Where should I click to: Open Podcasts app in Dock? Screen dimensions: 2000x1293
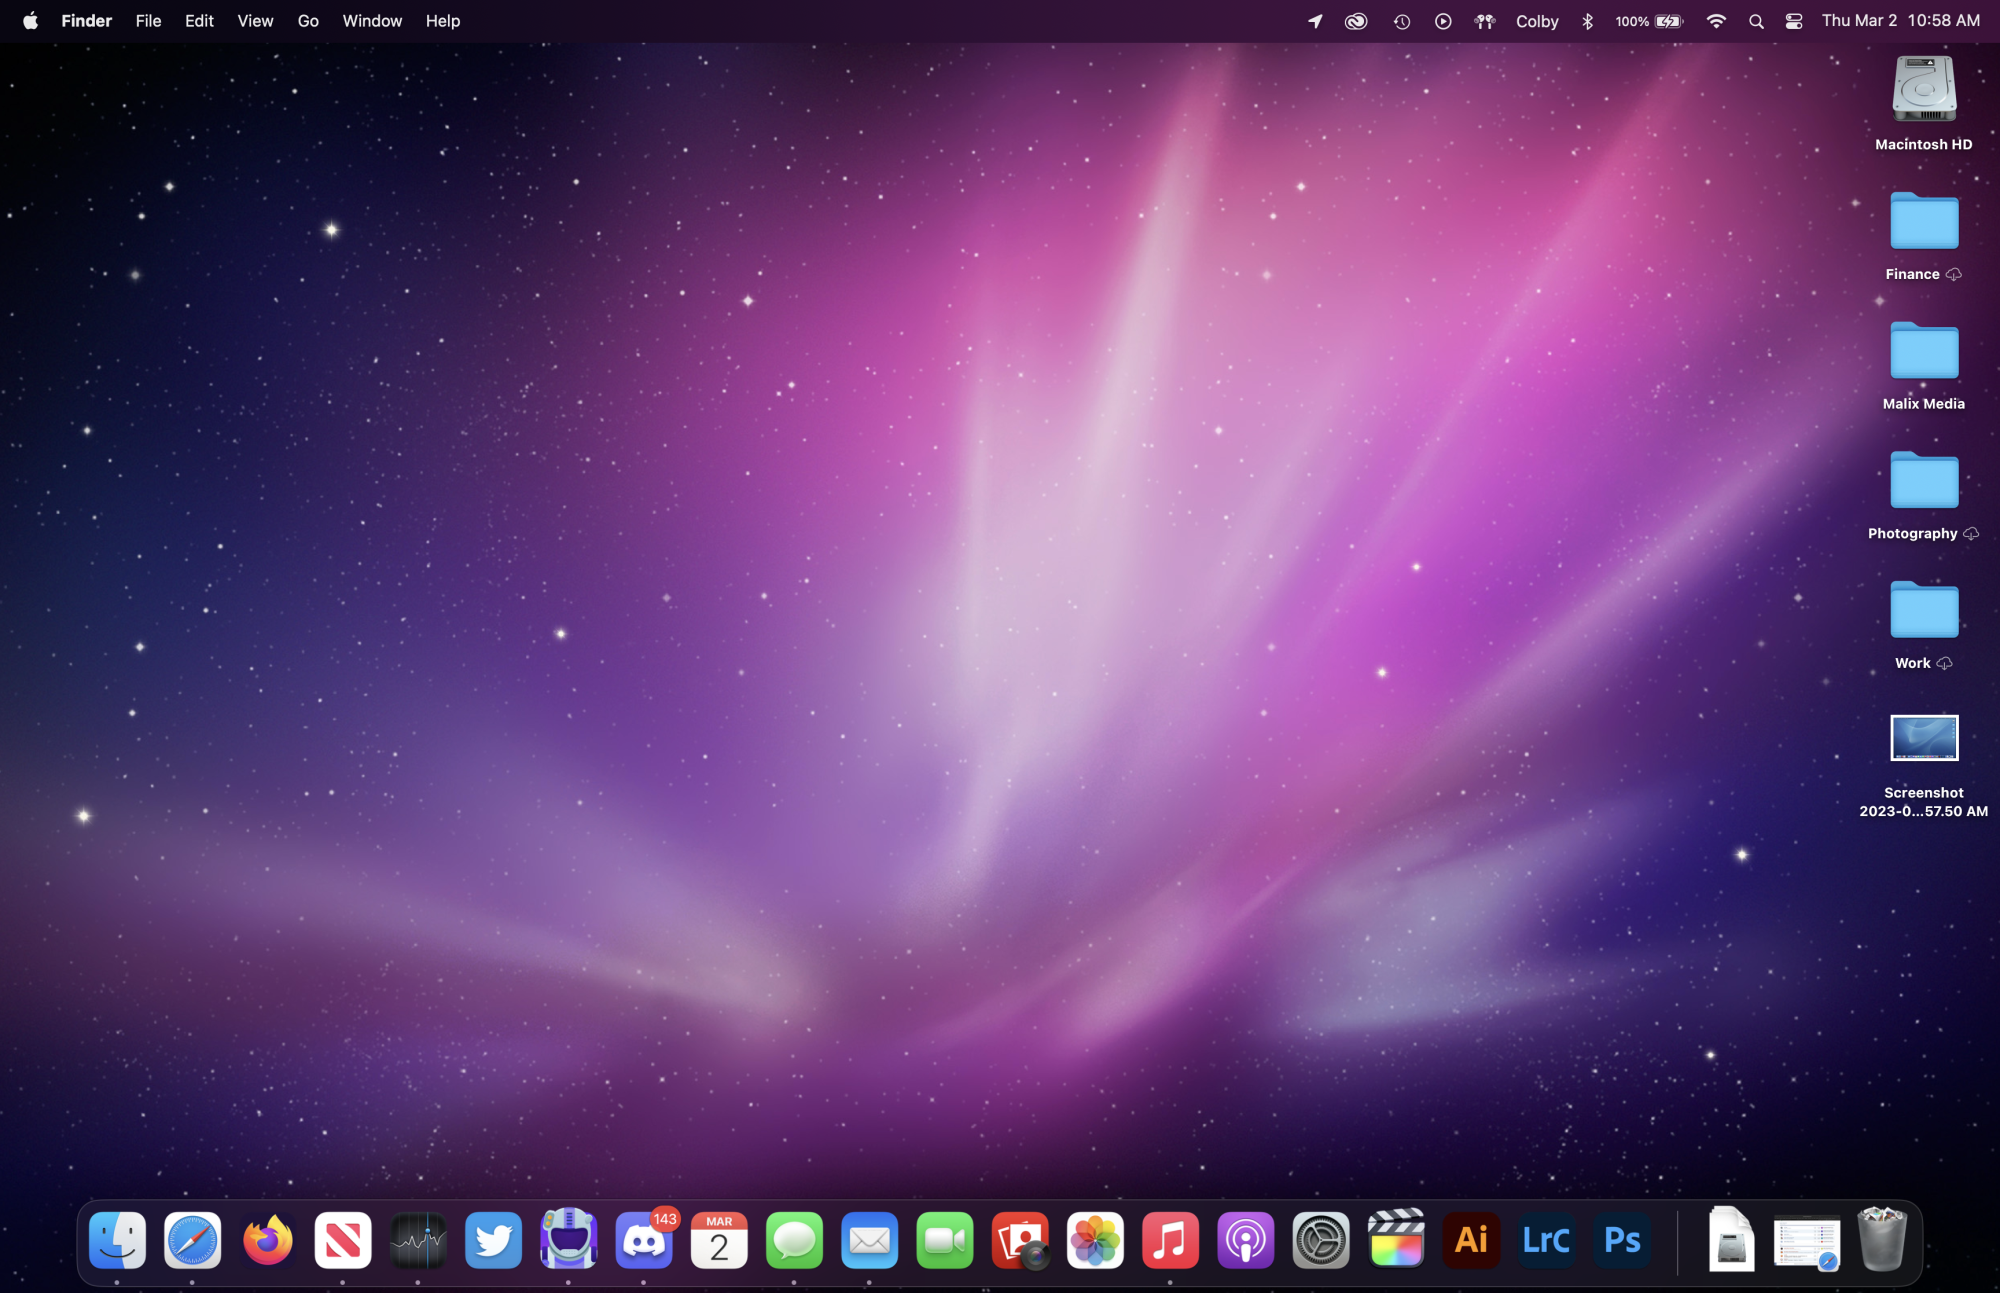[1245, 1241]
